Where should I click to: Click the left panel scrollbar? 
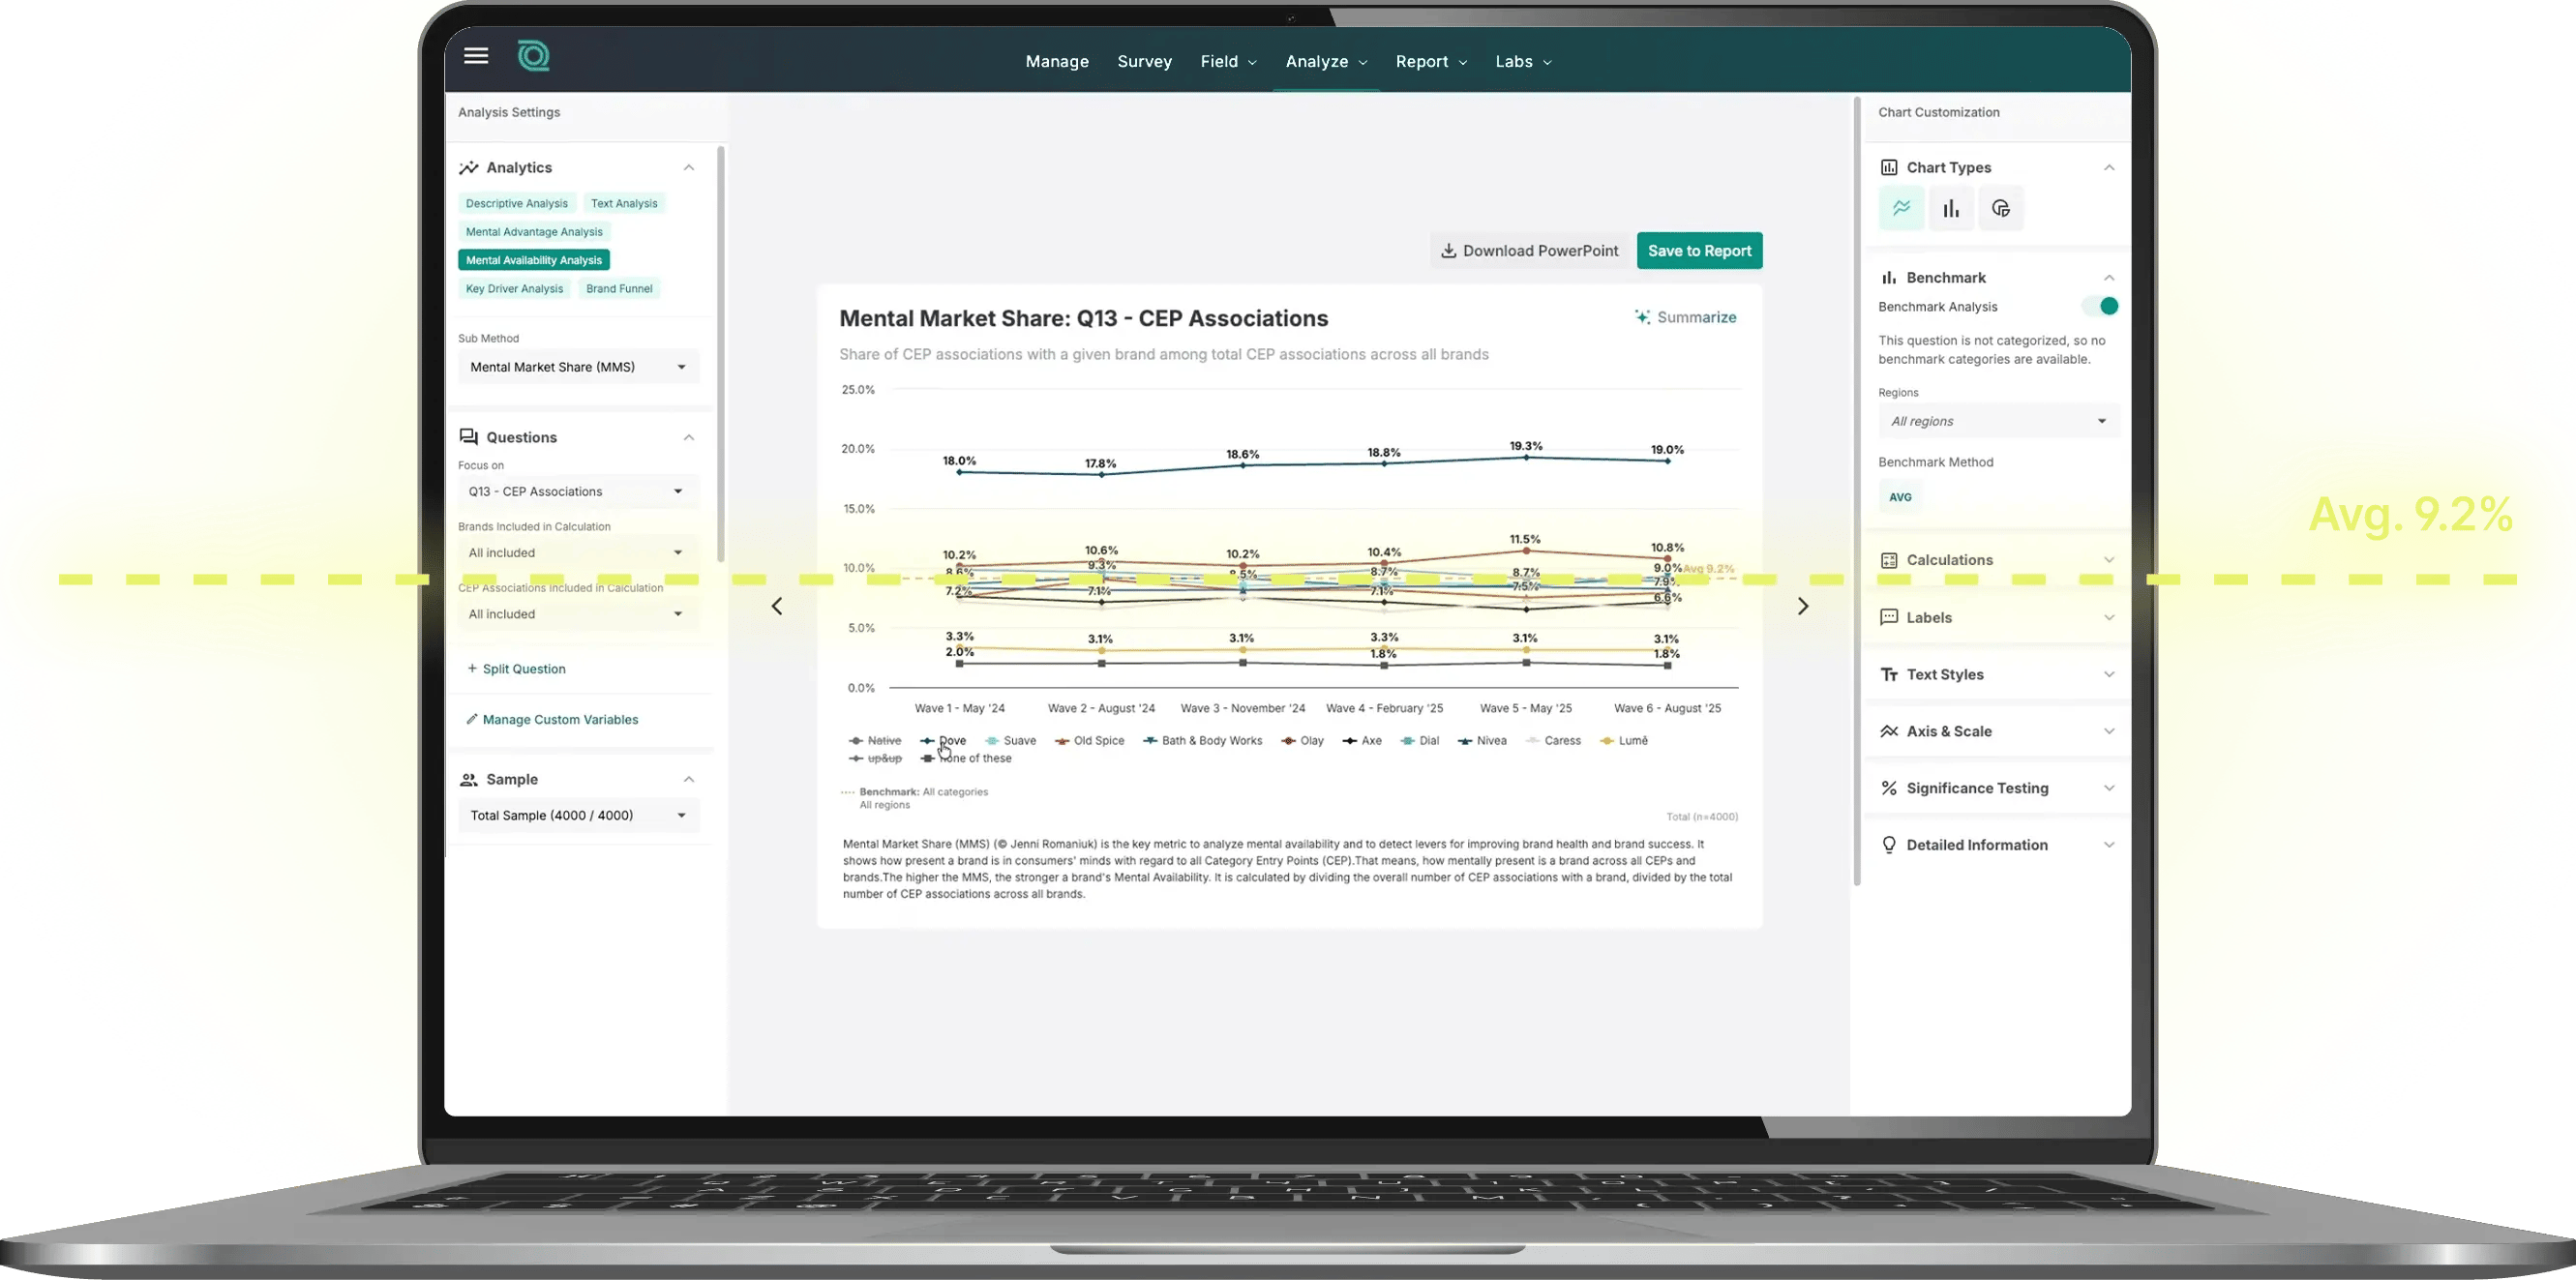[720, 355]
